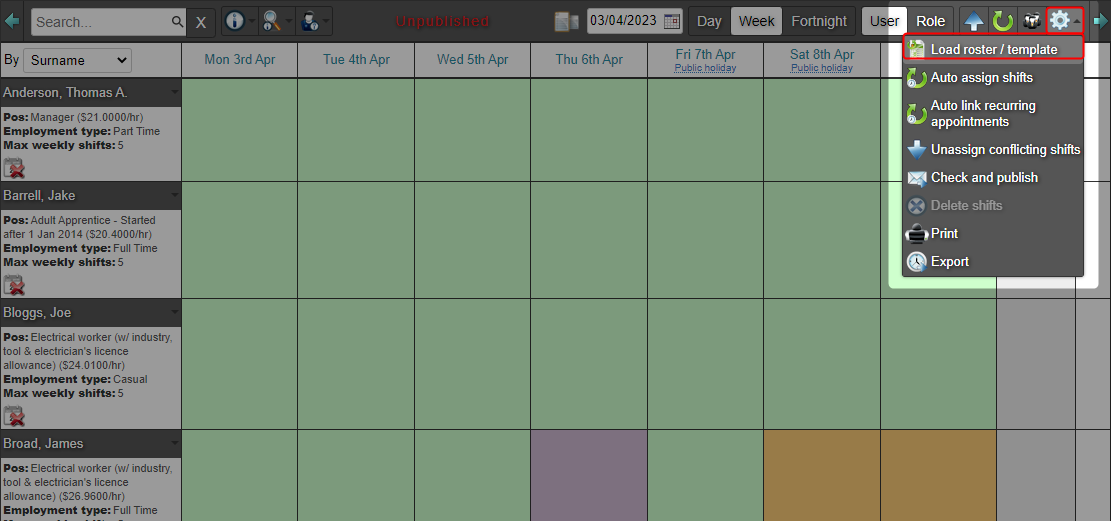The width and height of the screenshot is (1111, 521).
Task: Click the calendar-cross icon under Bloggs, Joe
Action: pyautogui.click(x=14, y=416)
